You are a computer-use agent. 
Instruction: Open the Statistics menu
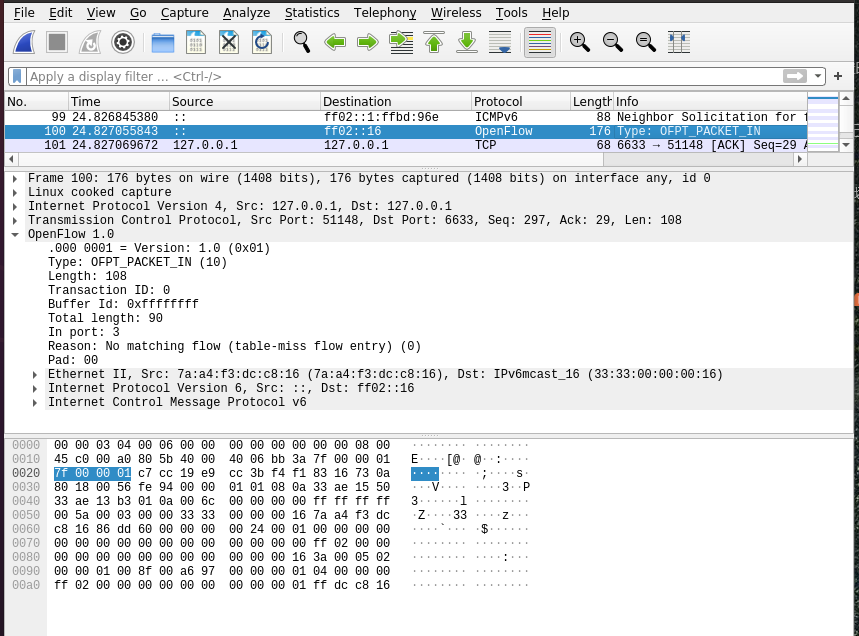(312, 13)
